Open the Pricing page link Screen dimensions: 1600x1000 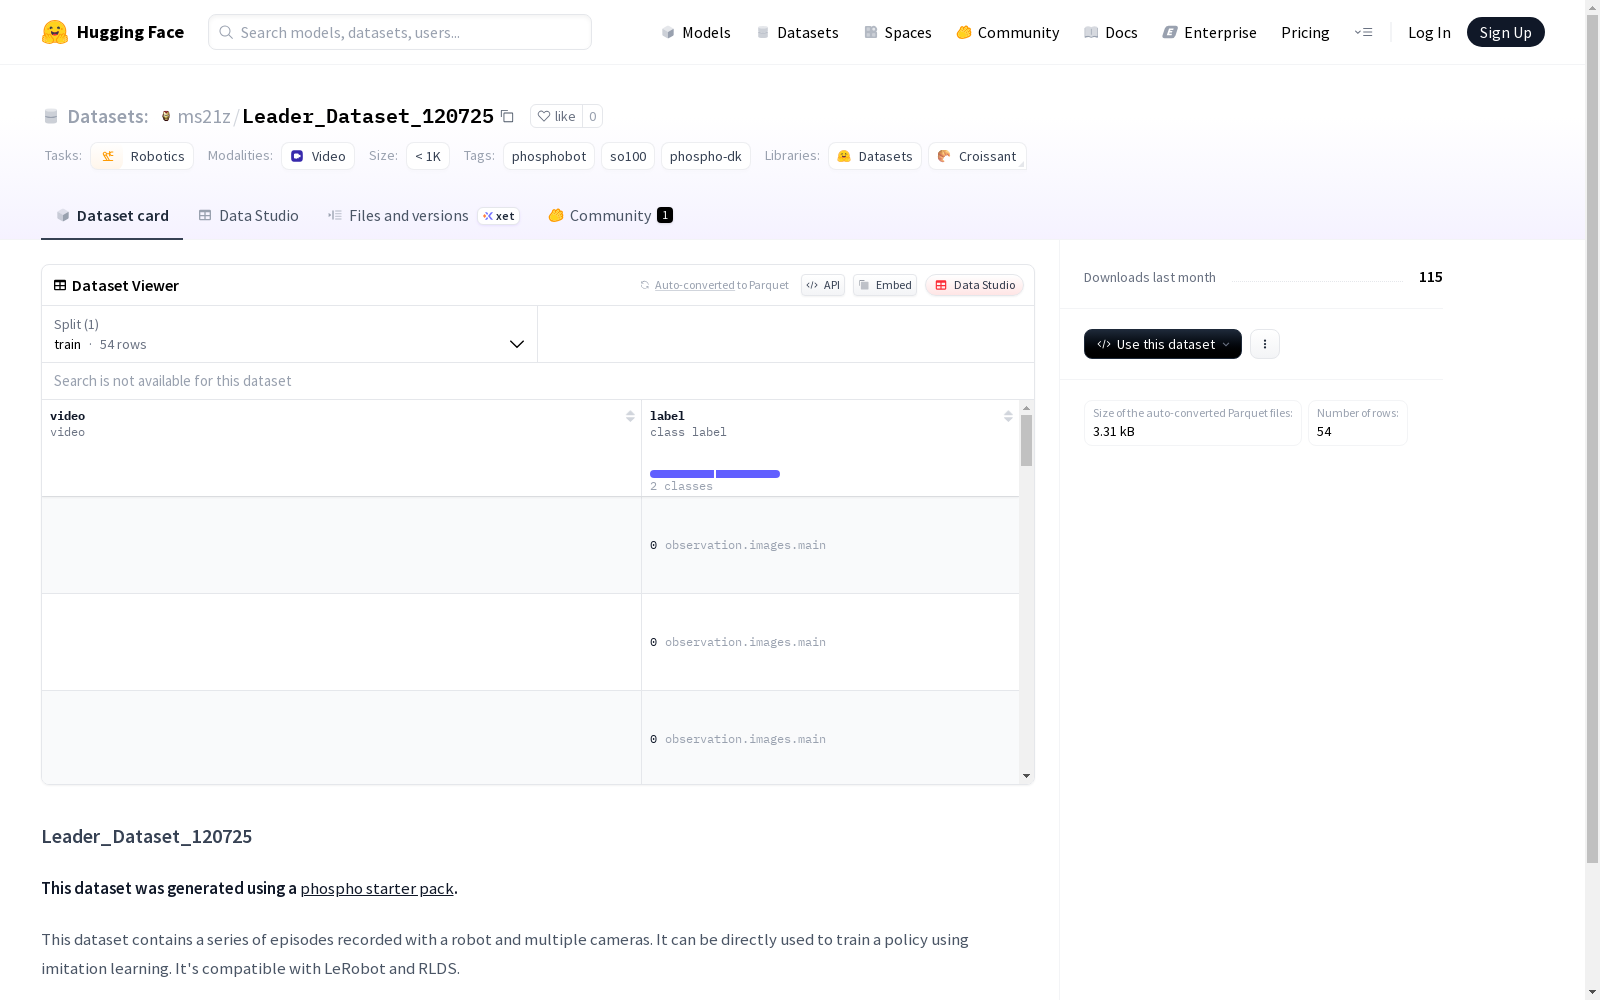tap(1305, 32)
